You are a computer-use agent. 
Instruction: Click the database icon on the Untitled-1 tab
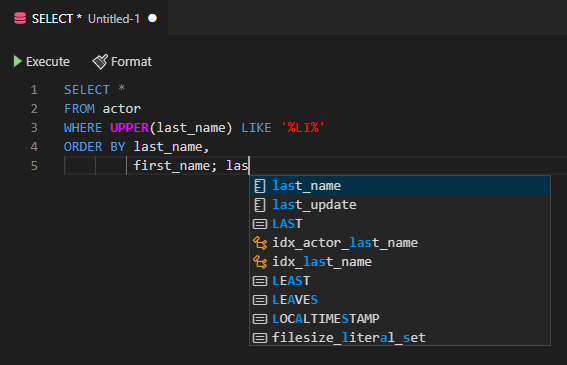pyautogui.click(x=20, y=18)
